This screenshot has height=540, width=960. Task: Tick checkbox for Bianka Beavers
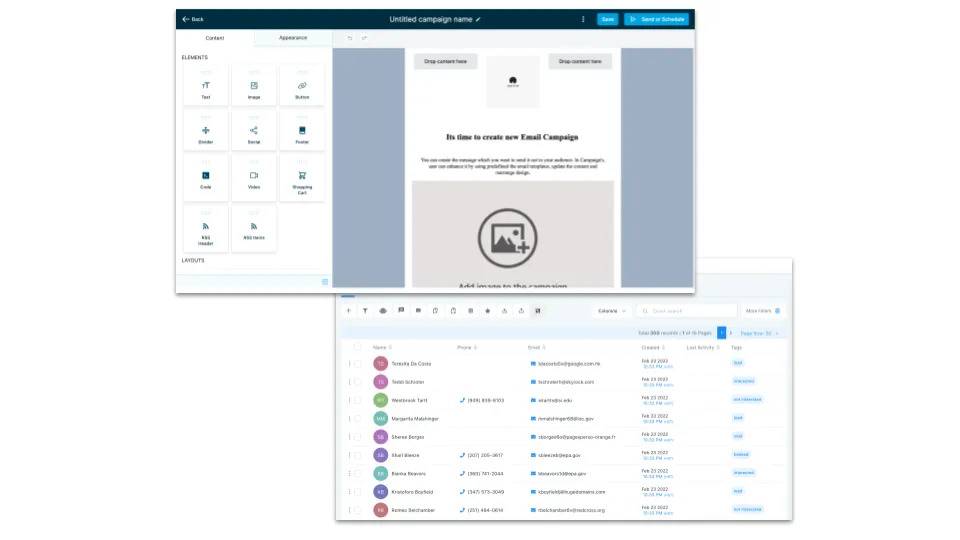[358, 474]
